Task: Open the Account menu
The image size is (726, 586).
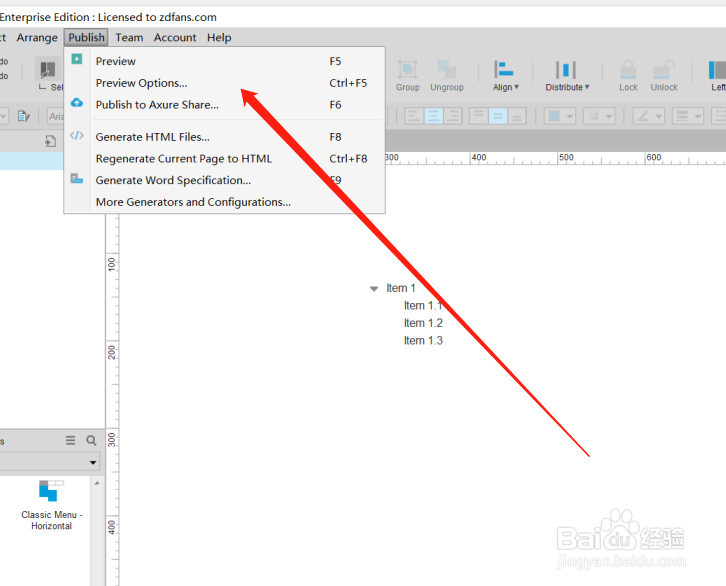Action: pyautogui.click(x=175, y=37)
